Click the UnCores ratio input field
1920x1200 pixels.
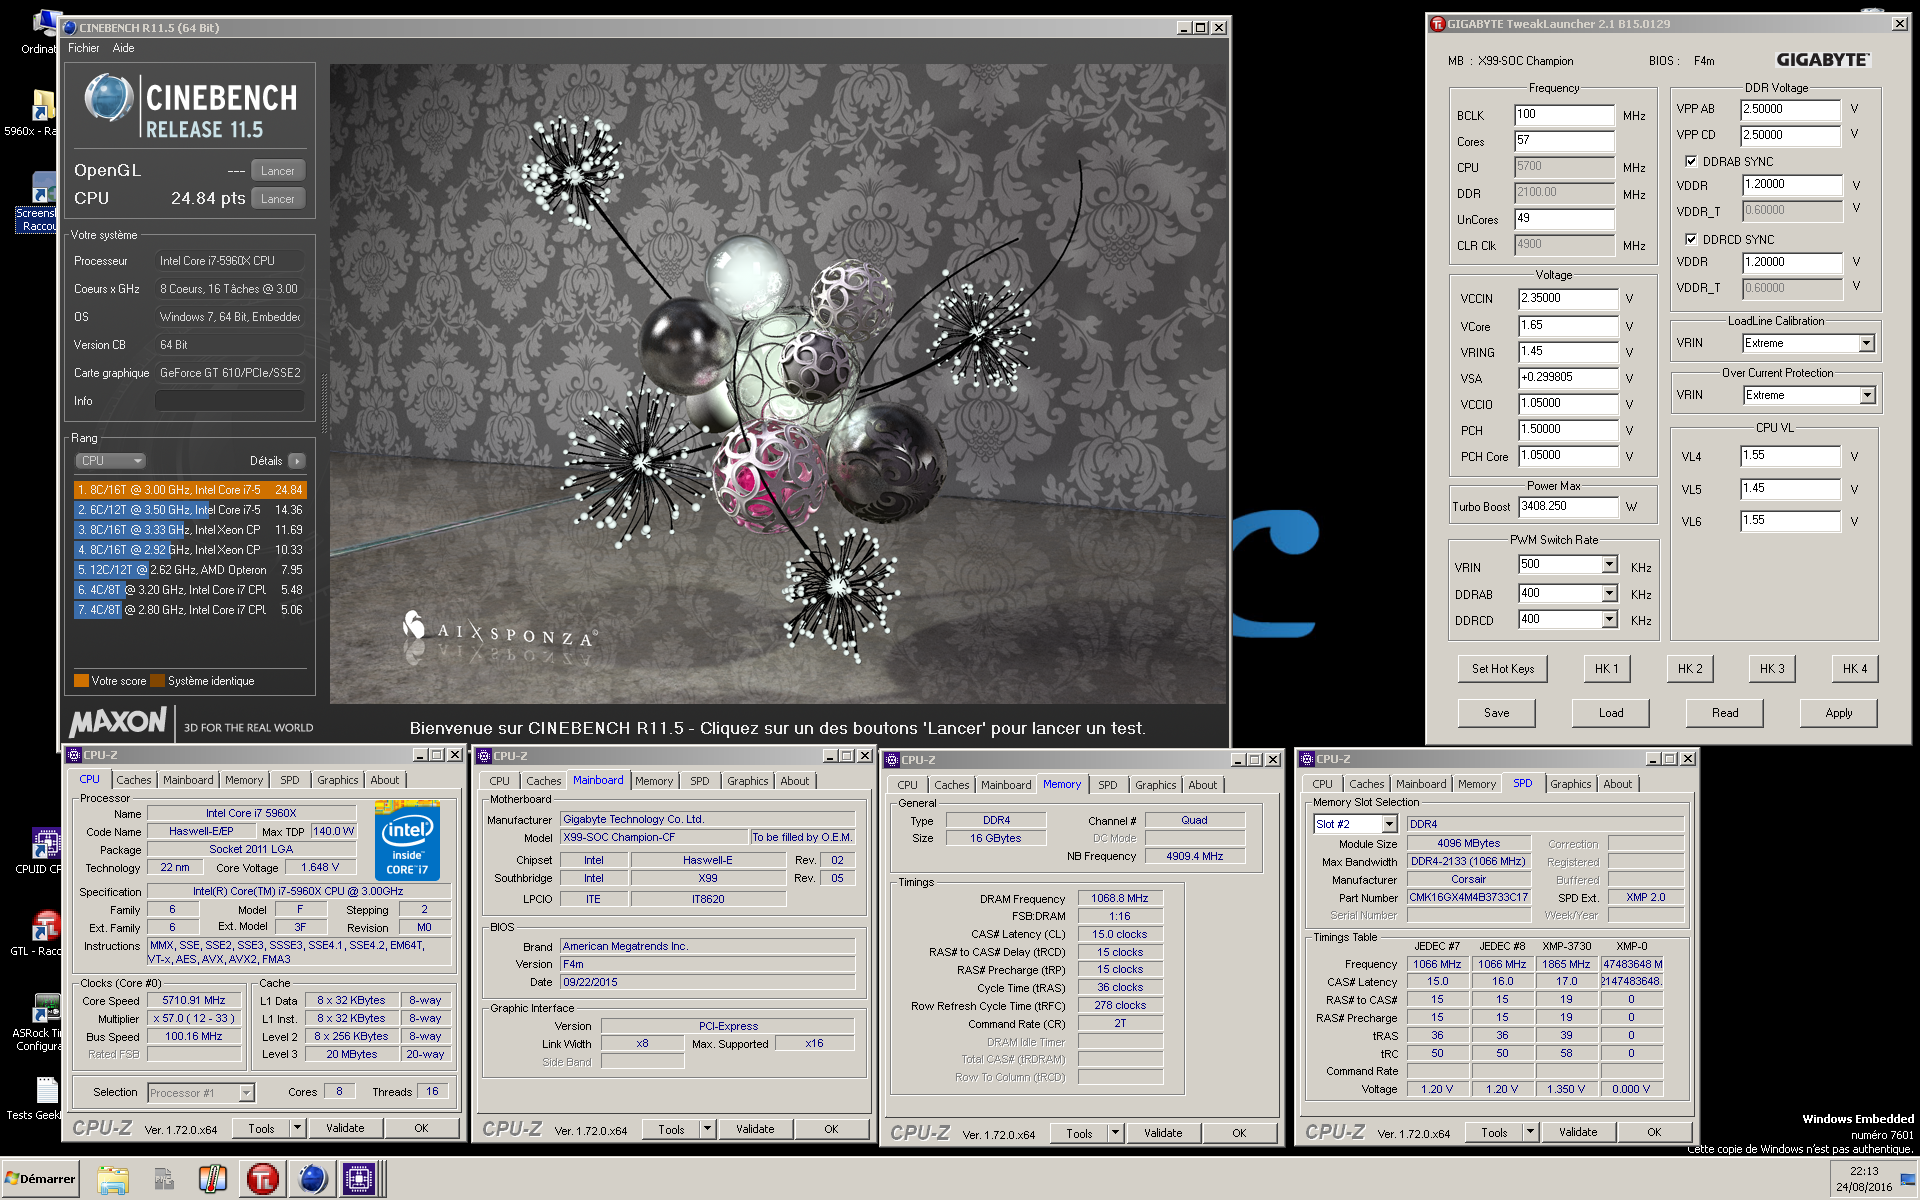tap(1564, 219)
